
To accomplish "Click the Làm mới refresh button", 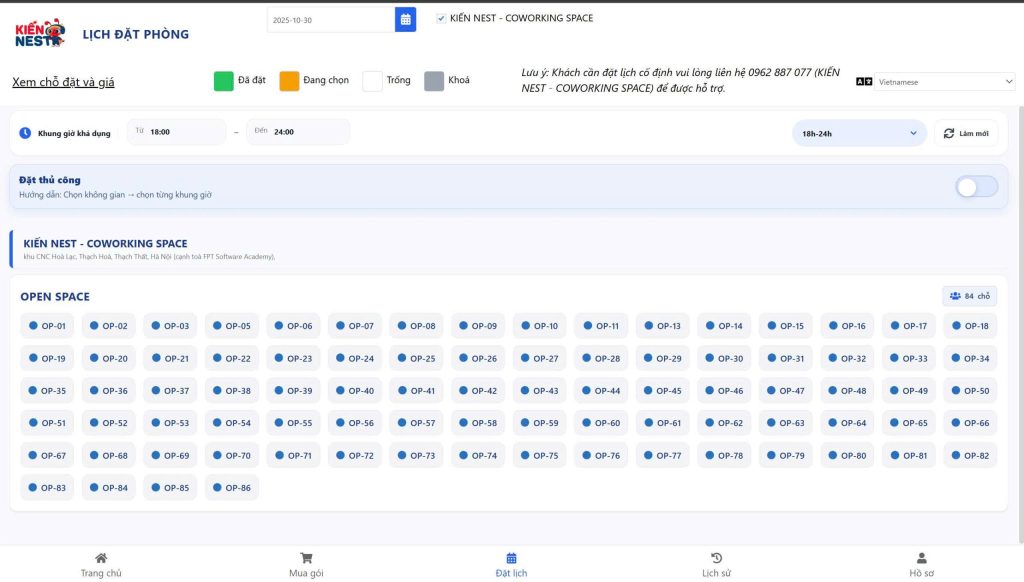I will [966, 133].
